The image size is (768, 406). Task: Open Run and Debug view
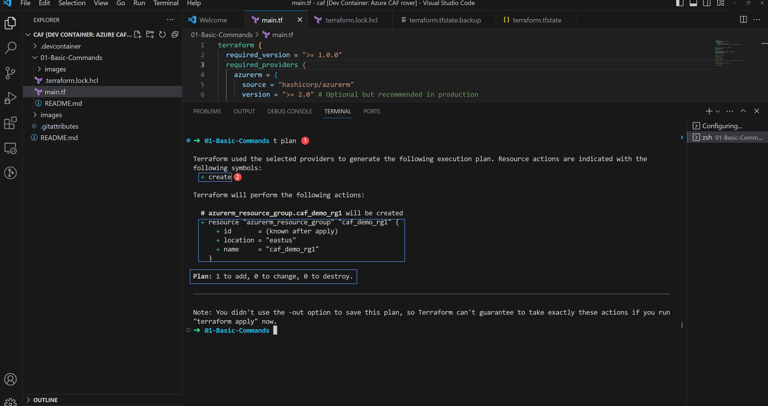tap(11, 98)
